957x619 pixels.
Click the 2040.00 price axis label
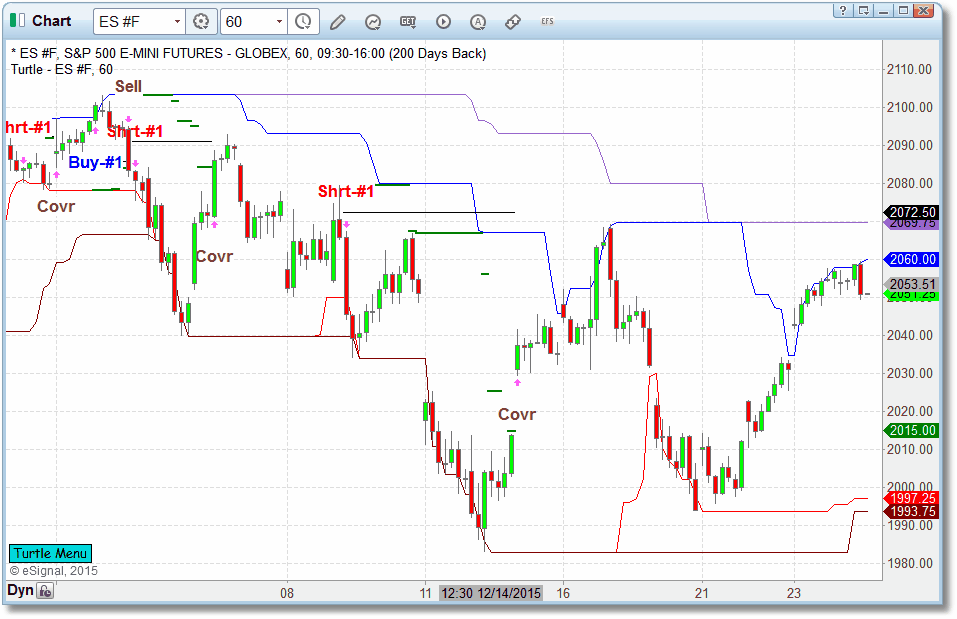tap(909, 335)
